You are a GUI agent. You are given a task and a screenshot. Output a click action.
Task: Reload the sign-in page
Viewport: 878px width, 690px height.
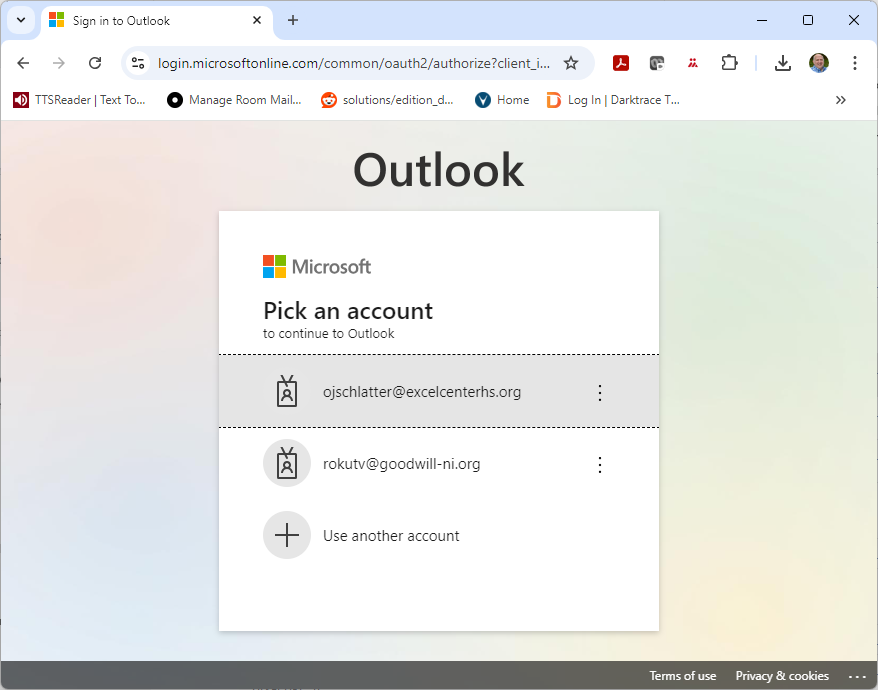[x=95, y=63]
